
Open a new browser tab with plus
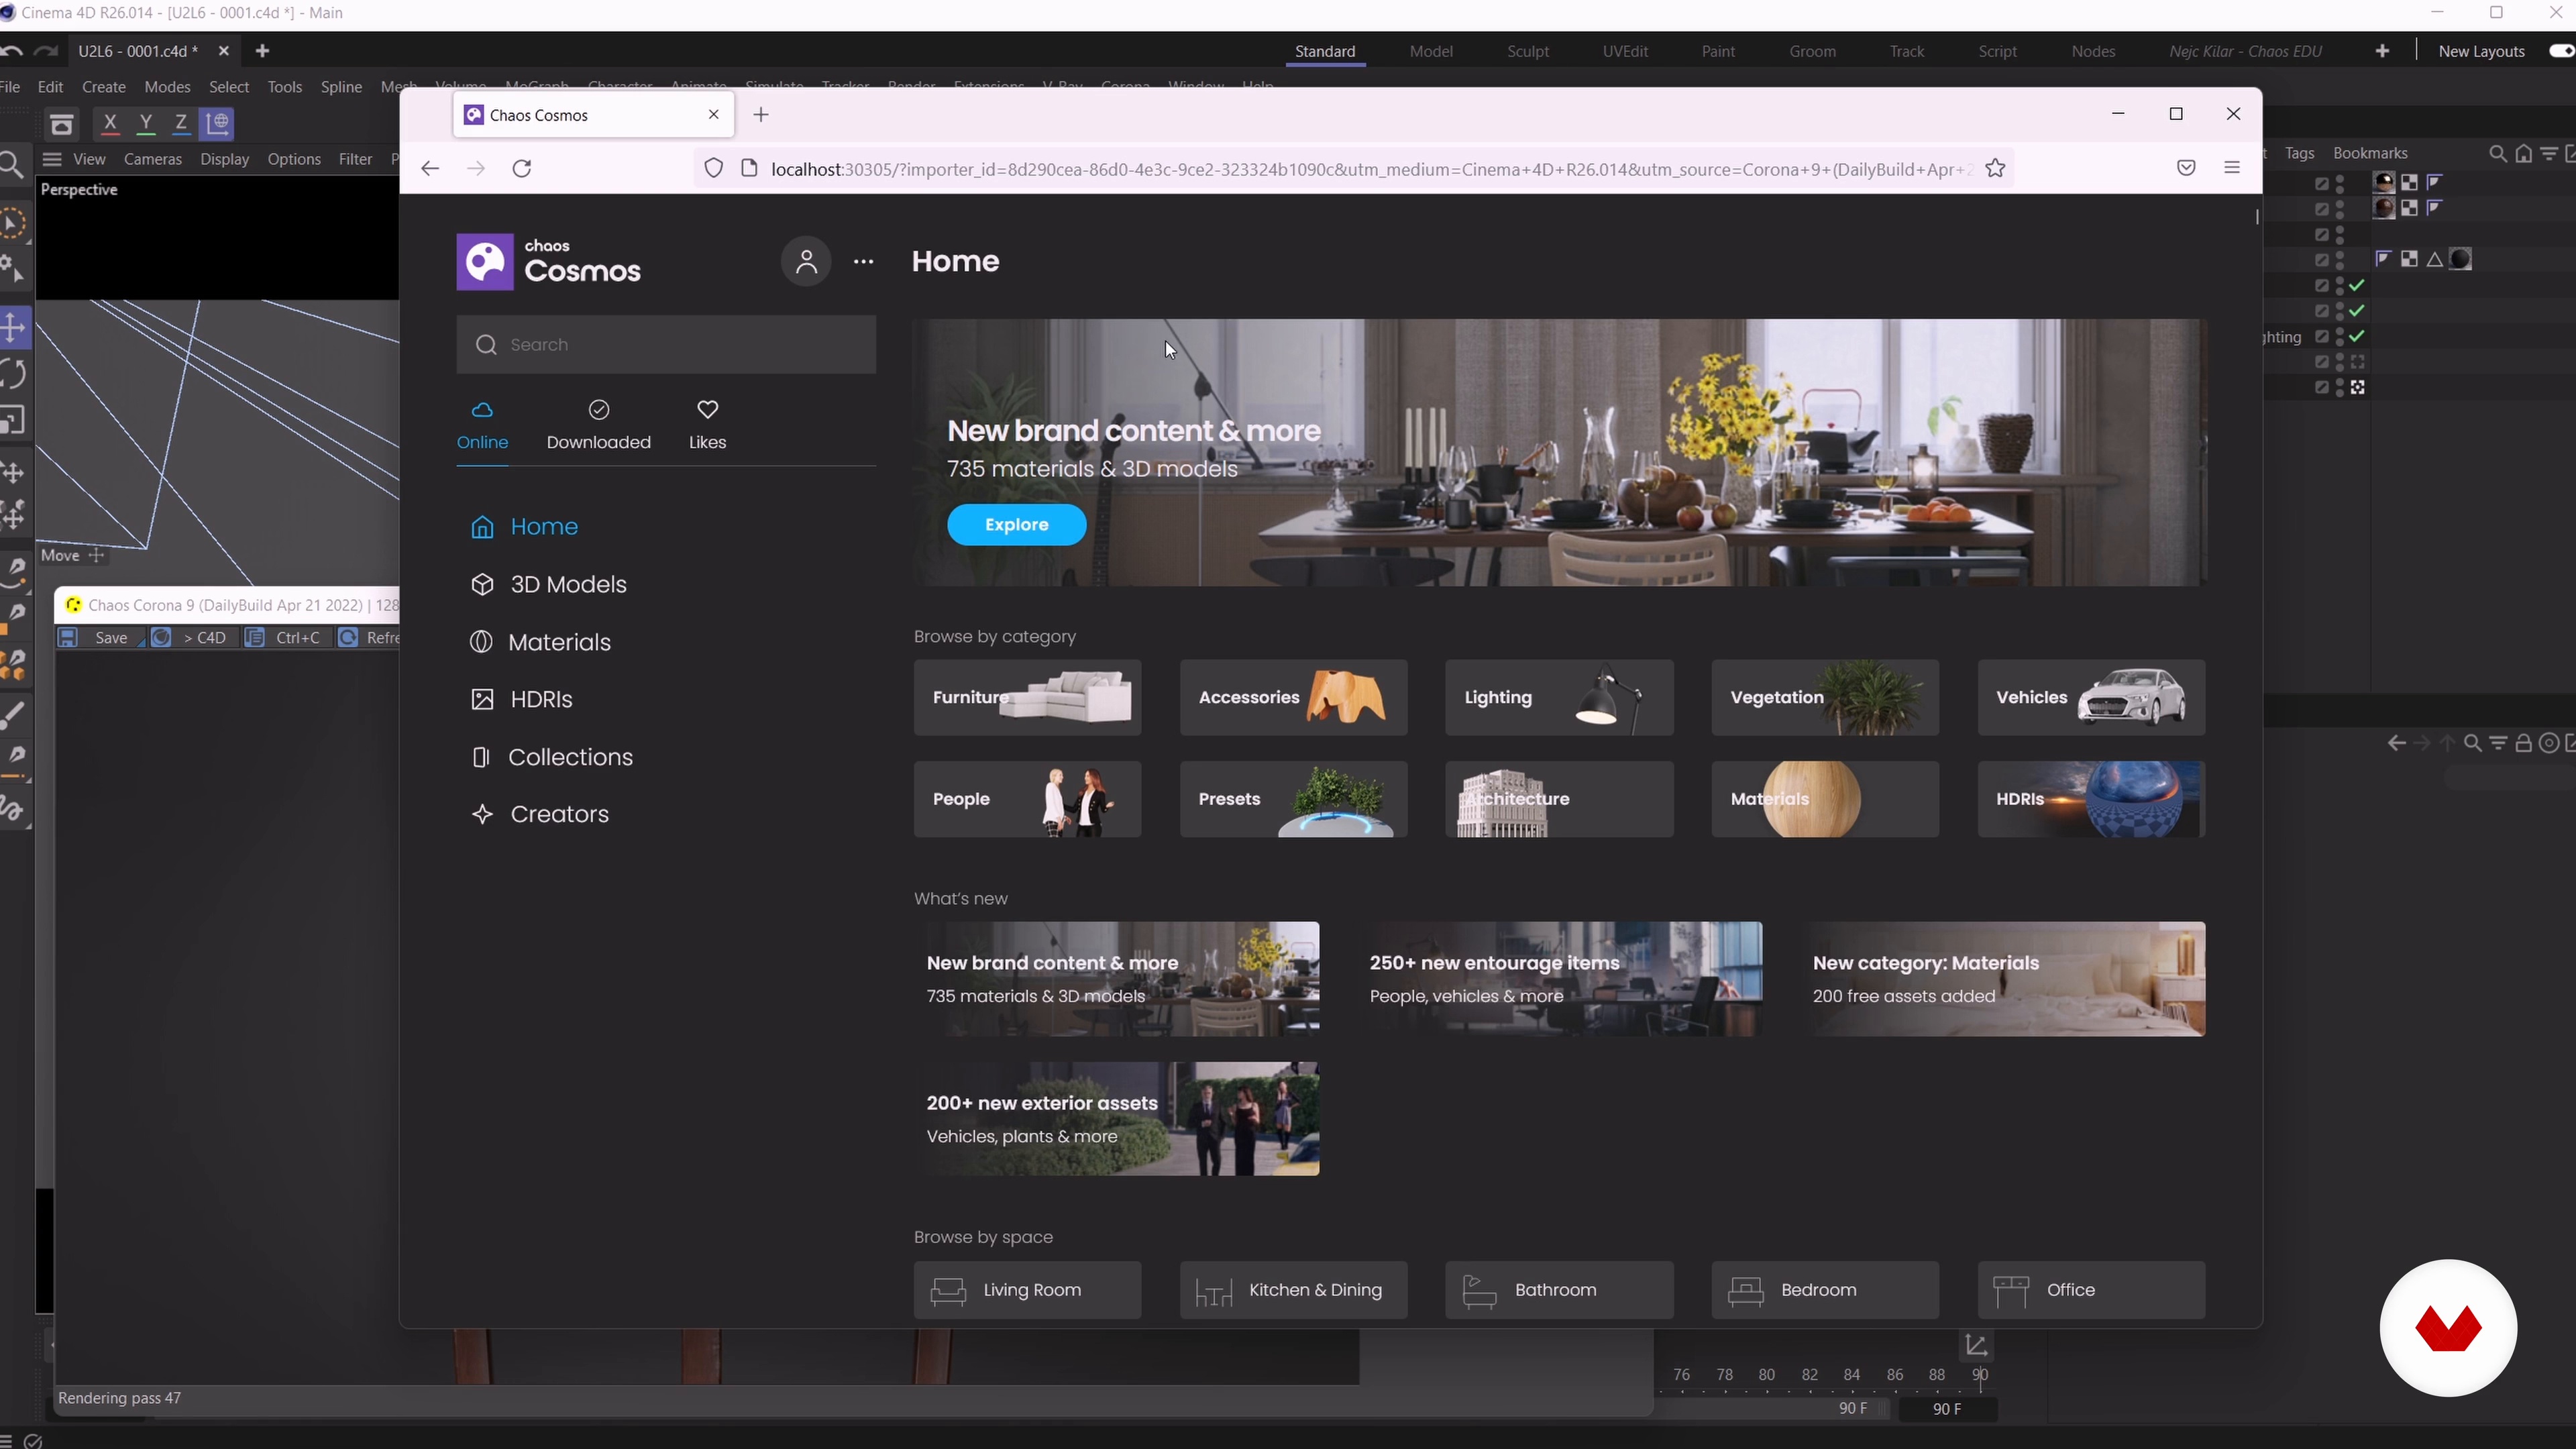pos(761,115)
